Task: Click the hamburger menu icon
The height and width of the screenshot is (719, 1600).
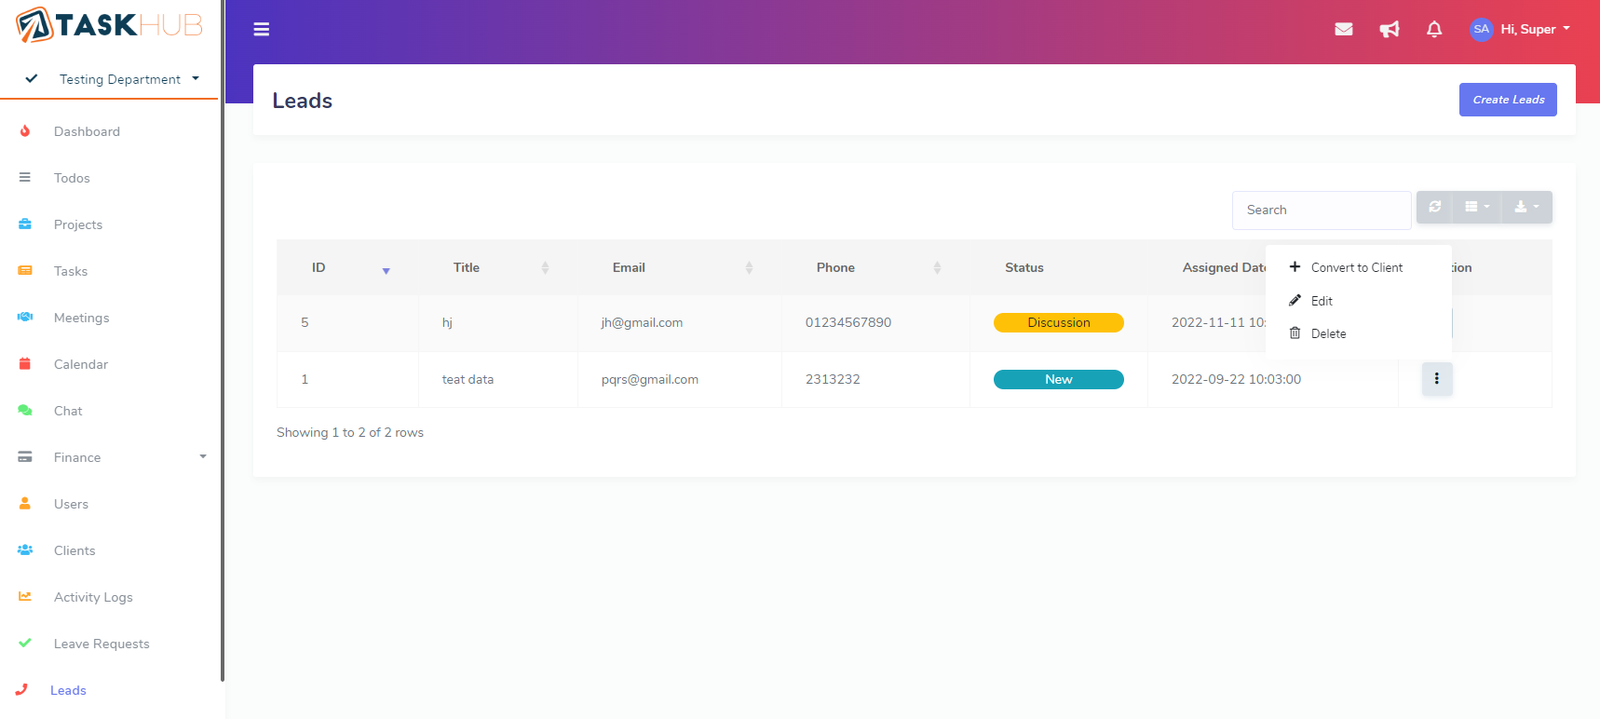Action: click(261, 29)
